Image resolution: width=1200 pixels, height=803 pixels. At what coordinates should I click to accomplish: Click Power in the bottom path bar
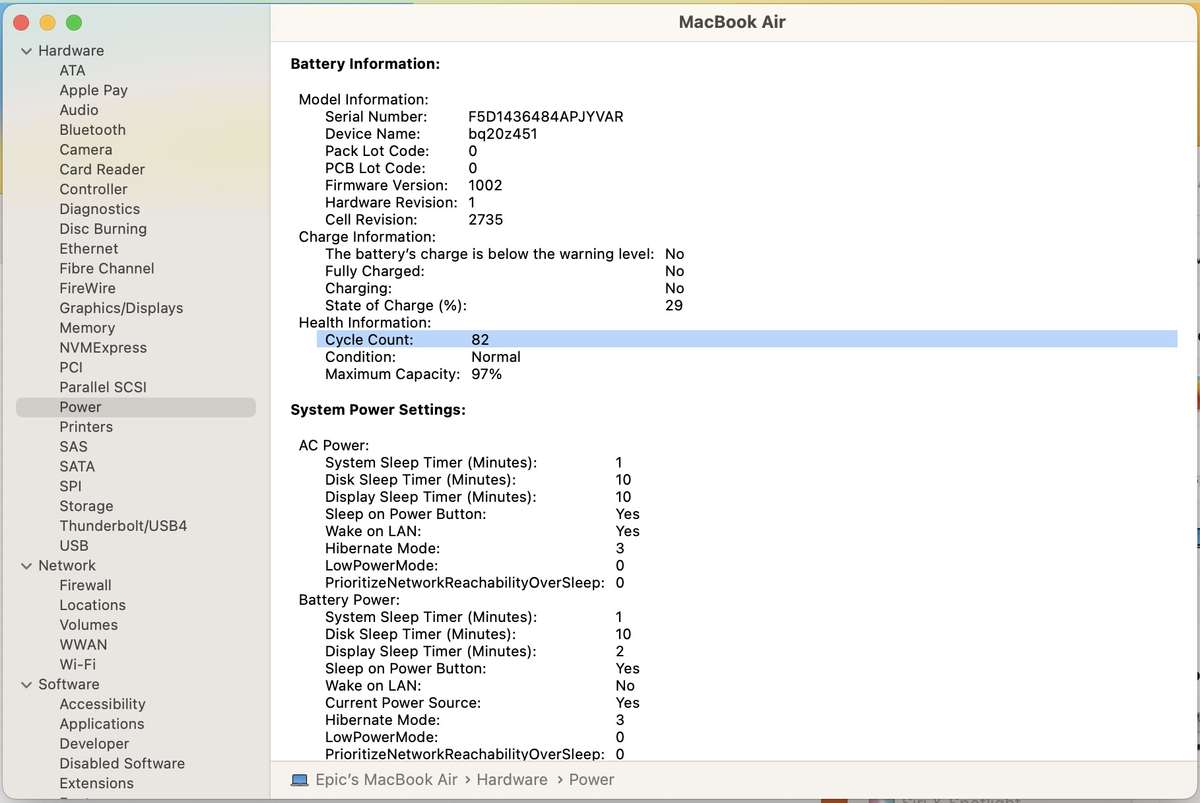[x=591, y=780]
